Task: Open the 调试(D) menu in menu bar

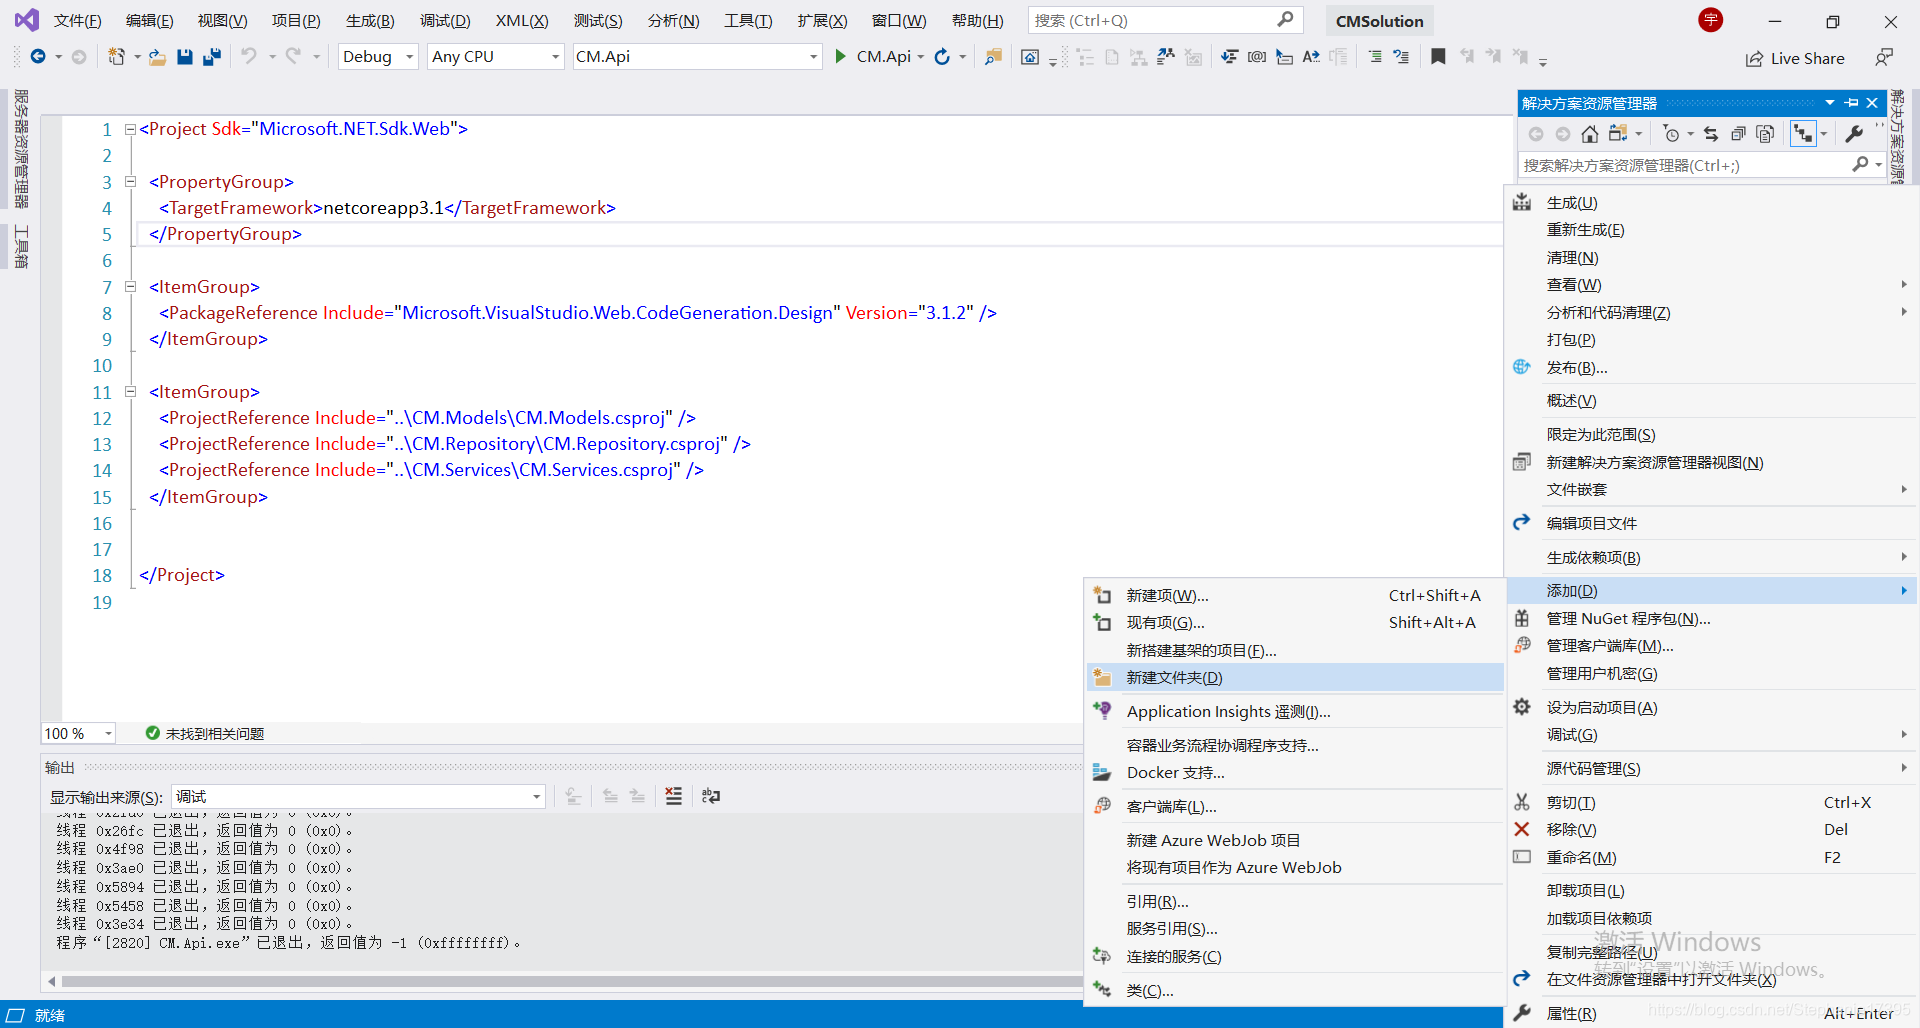Action: pos(445,21)
